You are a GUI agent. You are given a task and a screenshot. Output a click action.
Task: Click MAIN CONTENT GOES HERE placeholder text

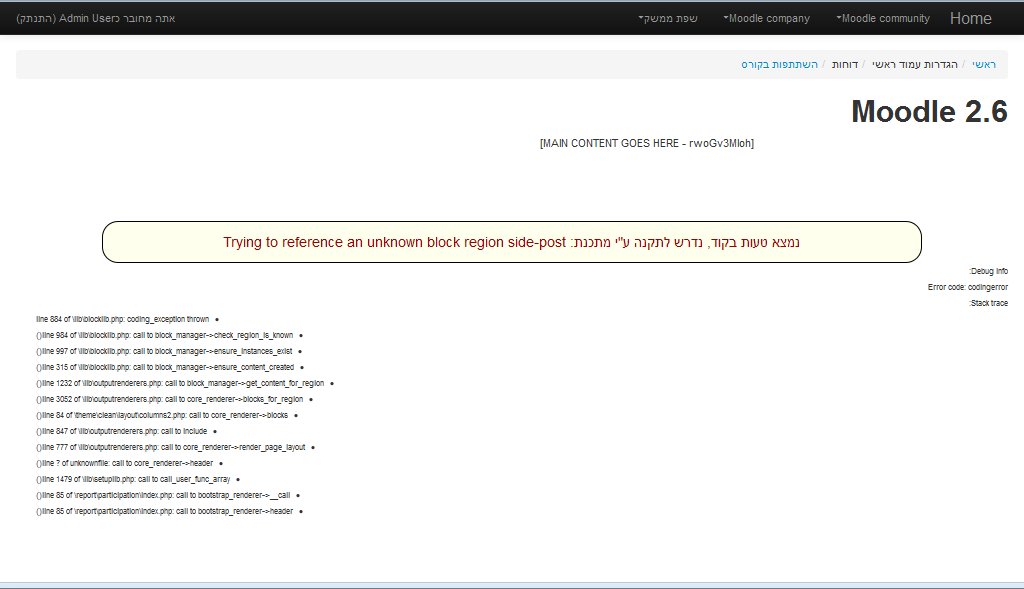click(647, 143)
